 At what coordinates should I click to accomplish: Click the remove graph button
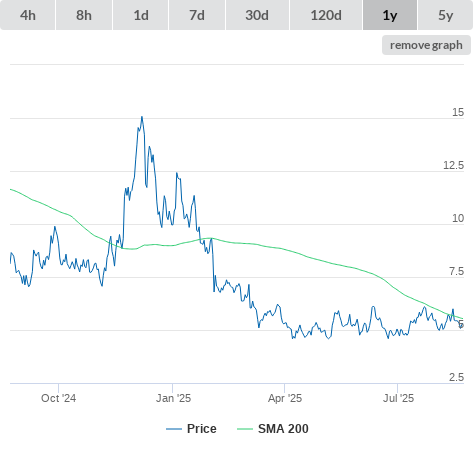pos(426,45)
